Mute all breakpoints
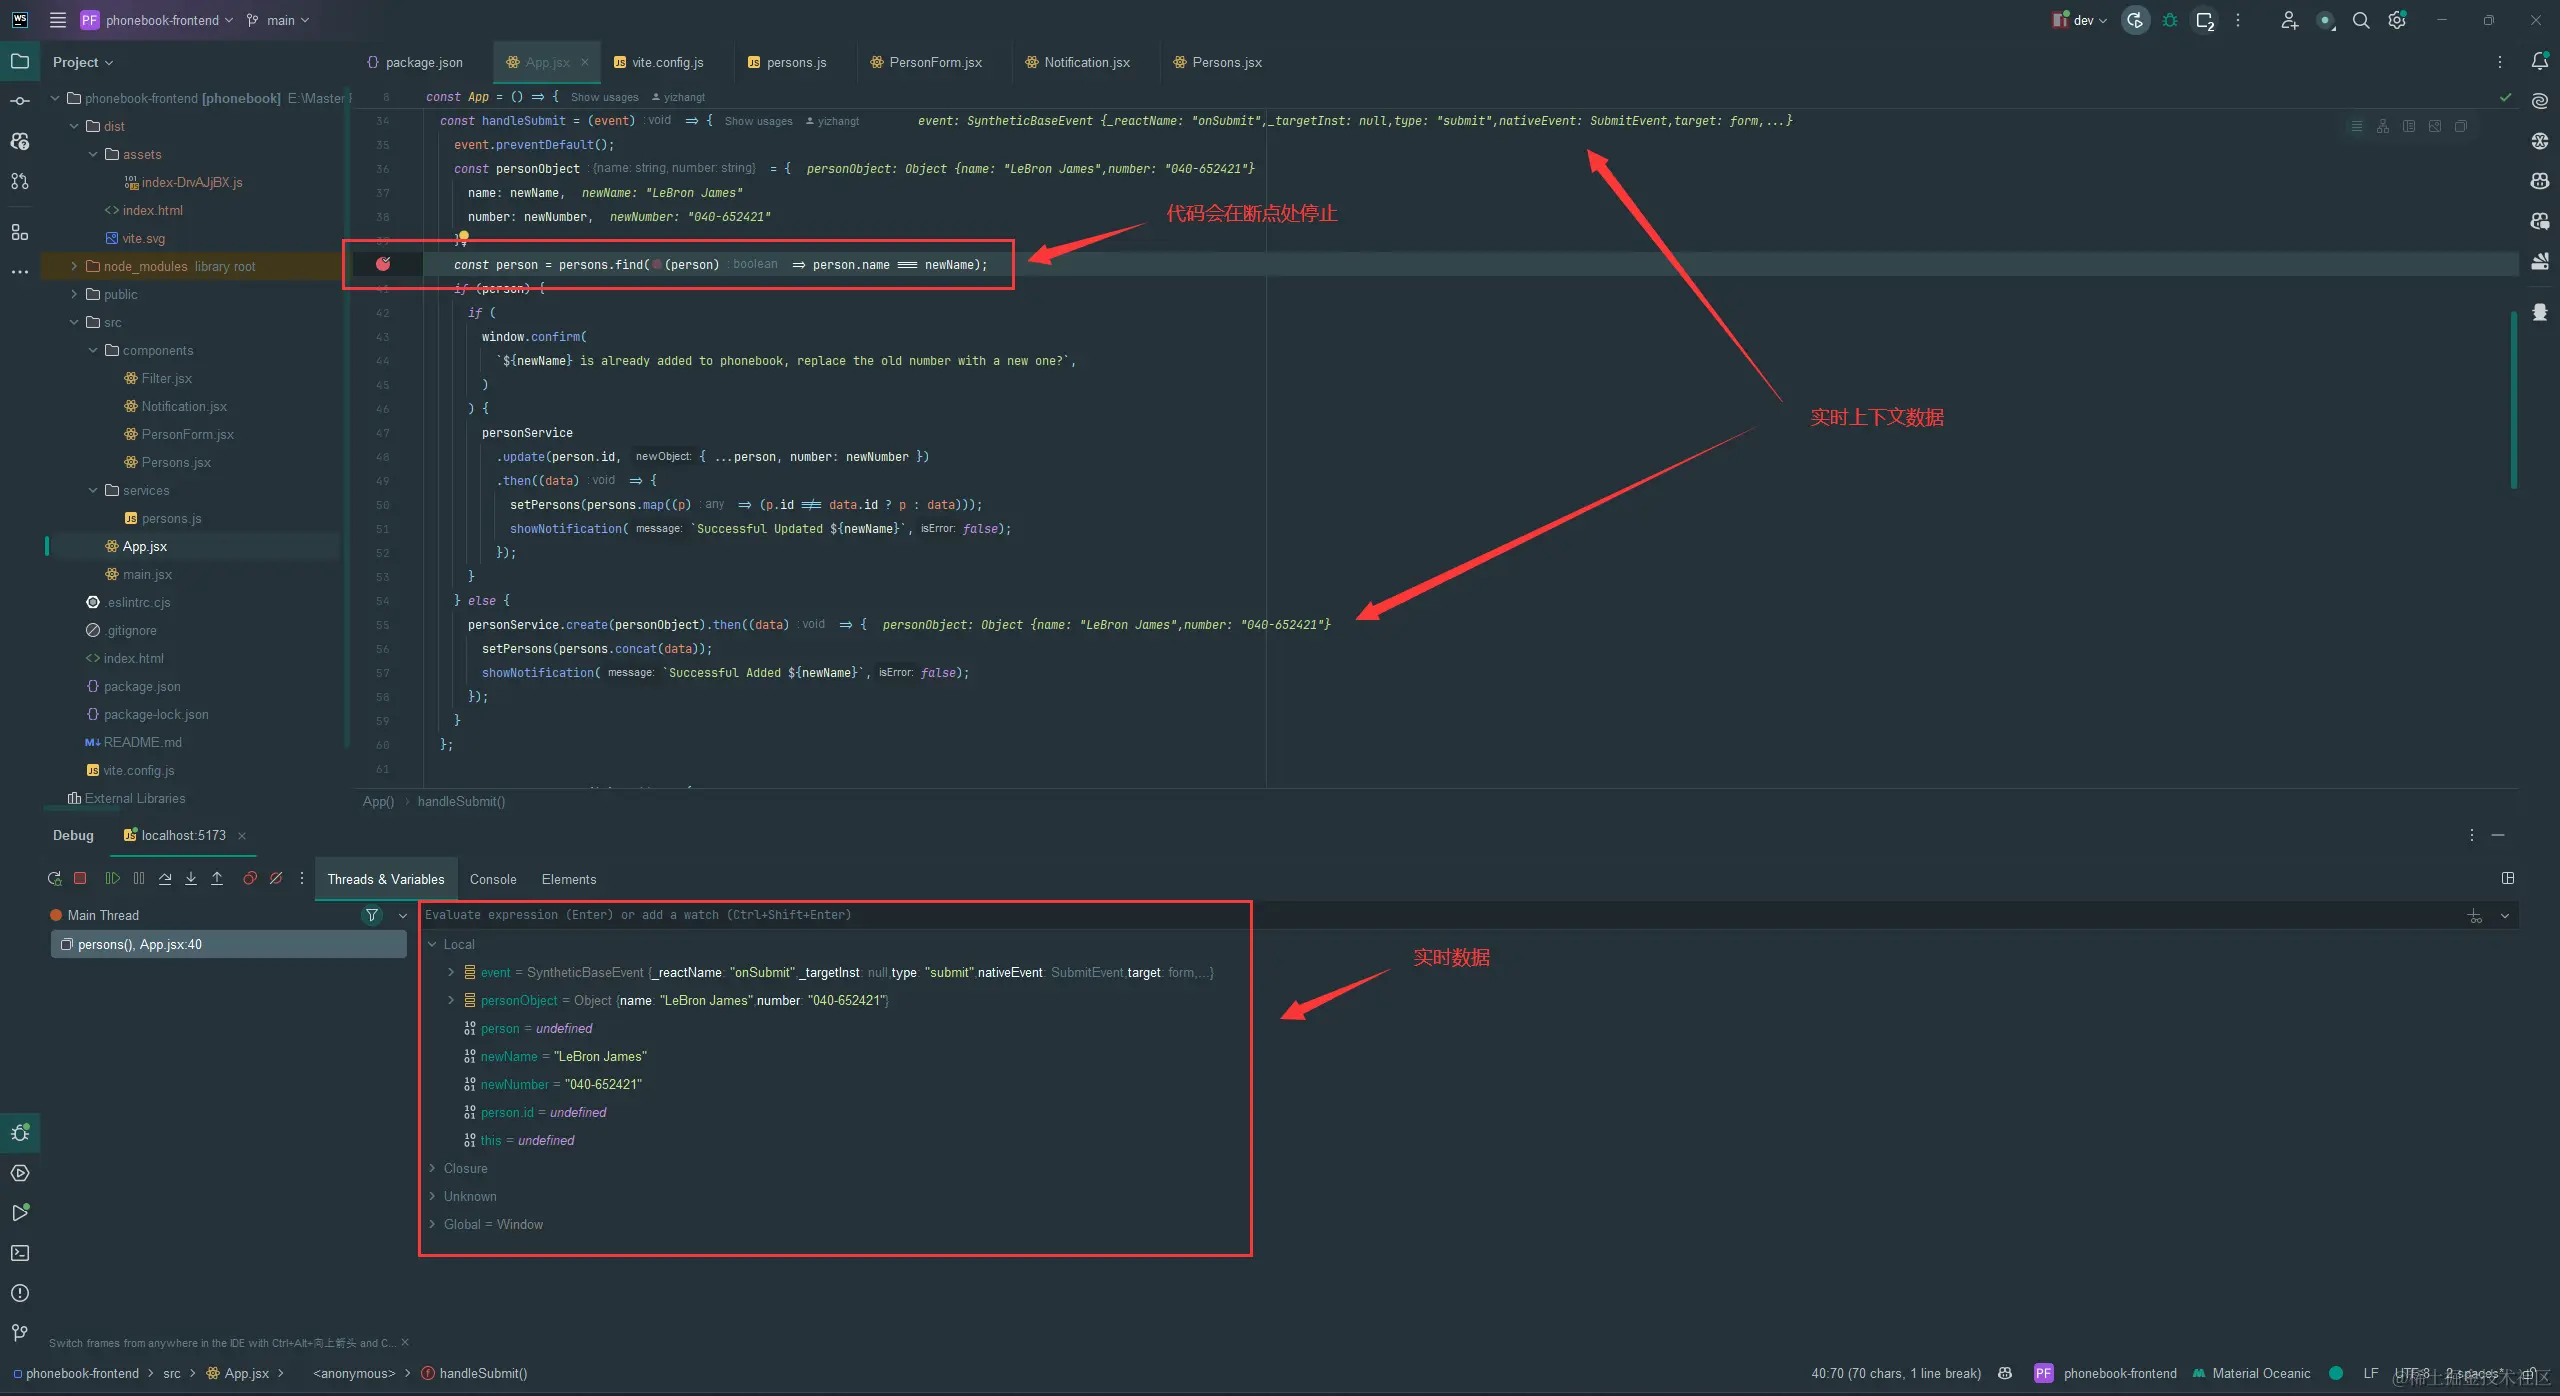Screen dimensions: 2560x1396 click(x=277, y=878)
